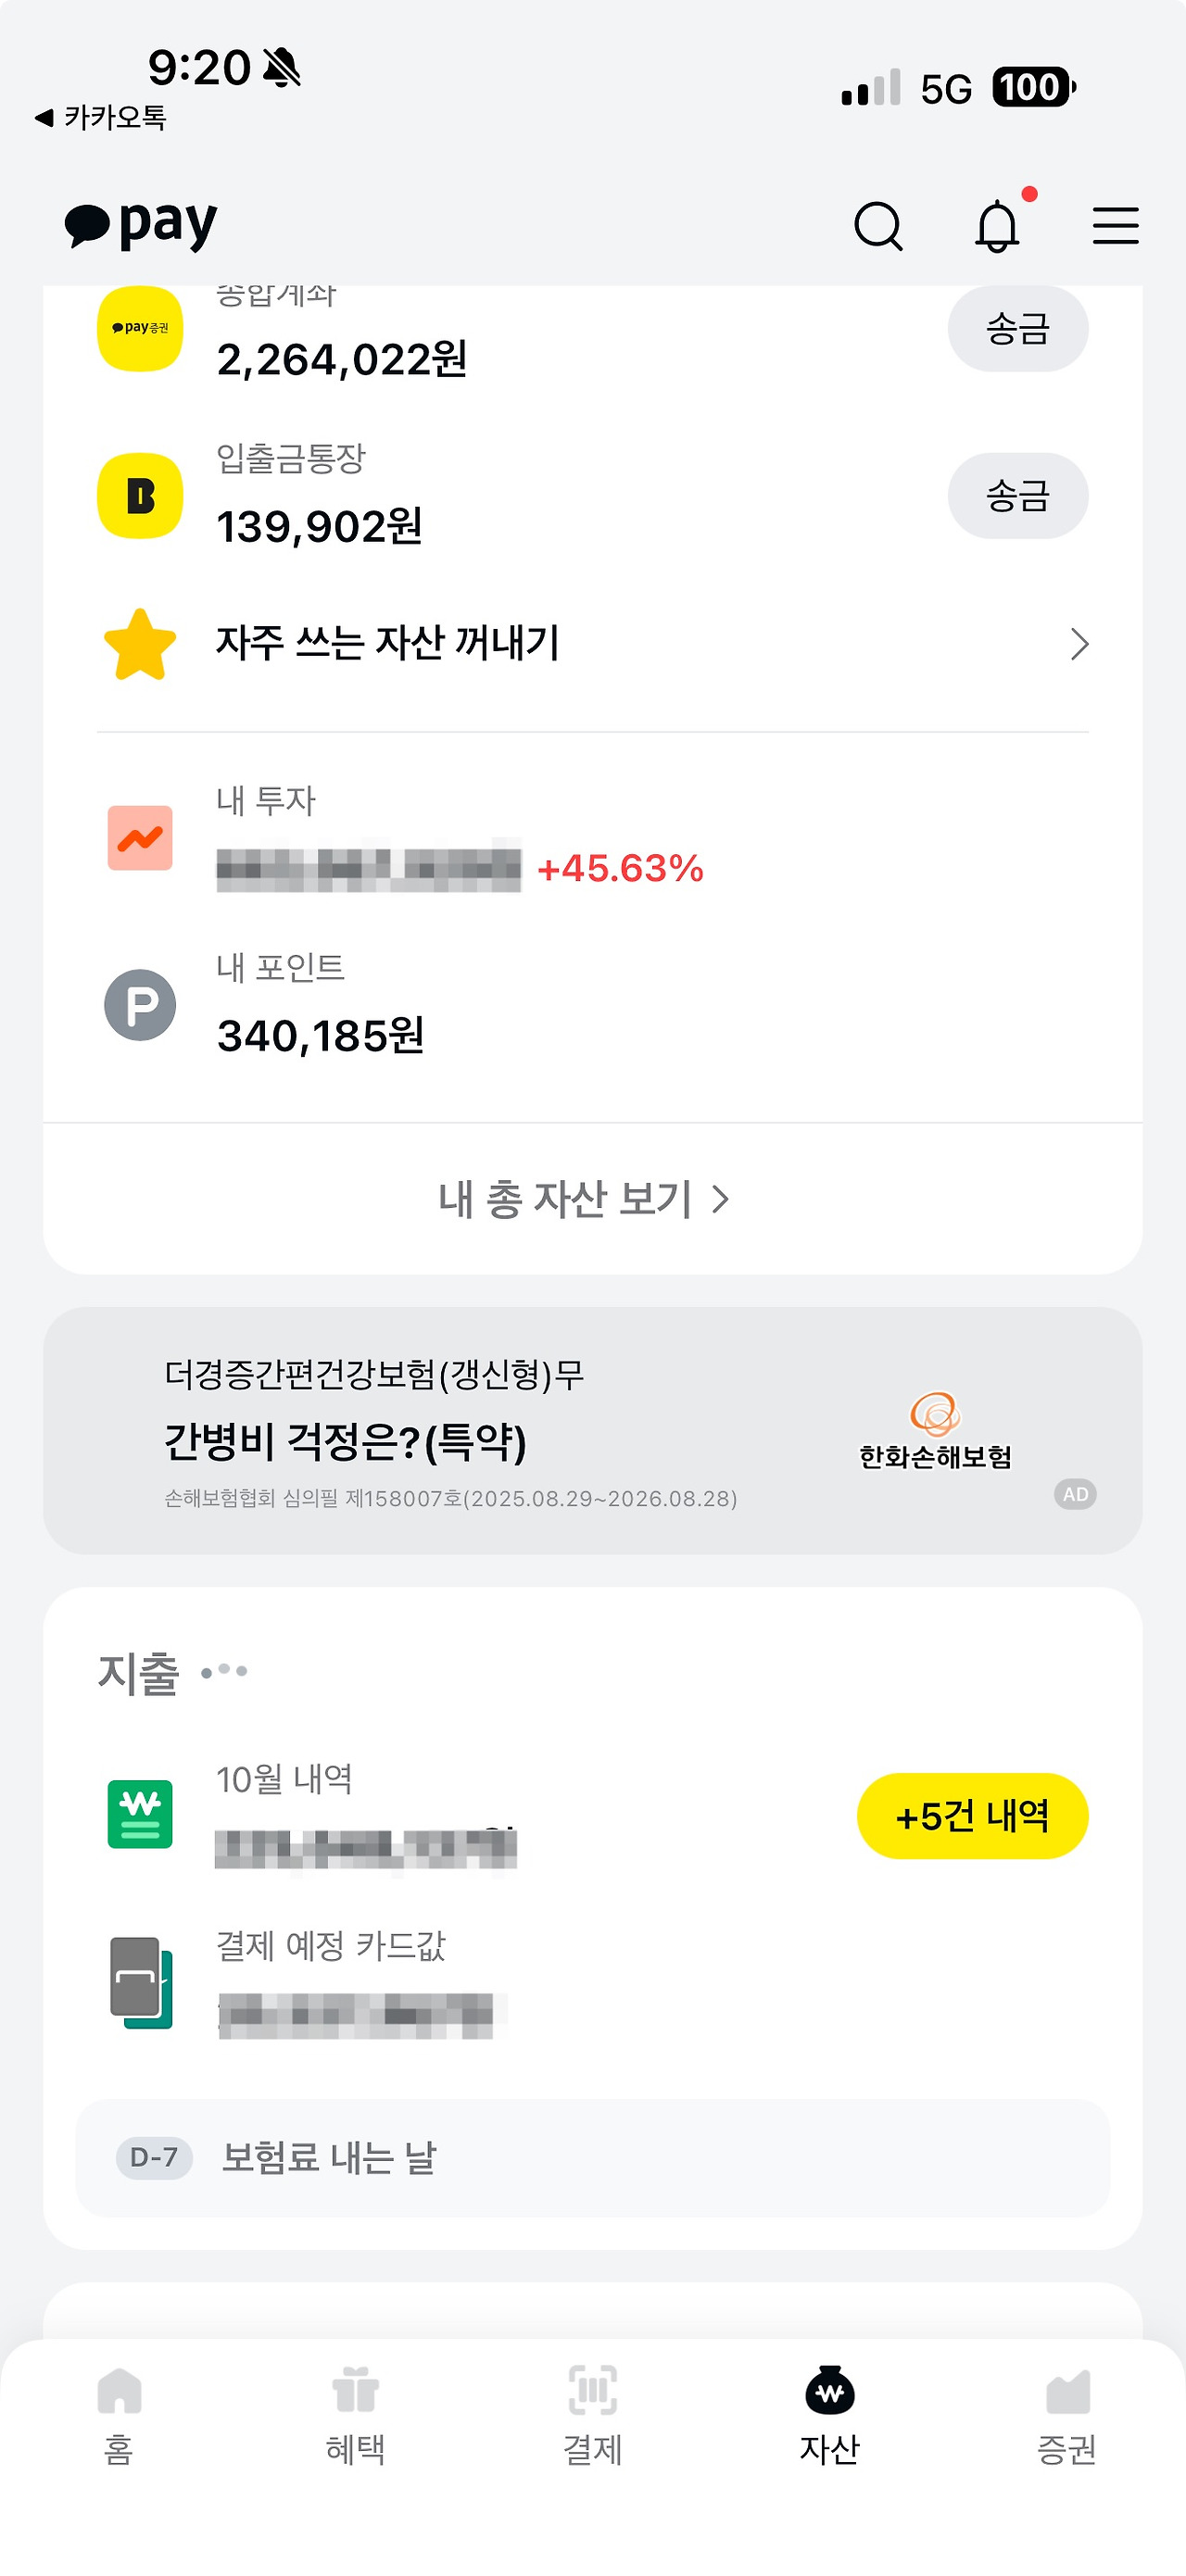Screen dimensions: 1186x2576
Task: Tap the yellow star favorites icon
Action: 140,645
